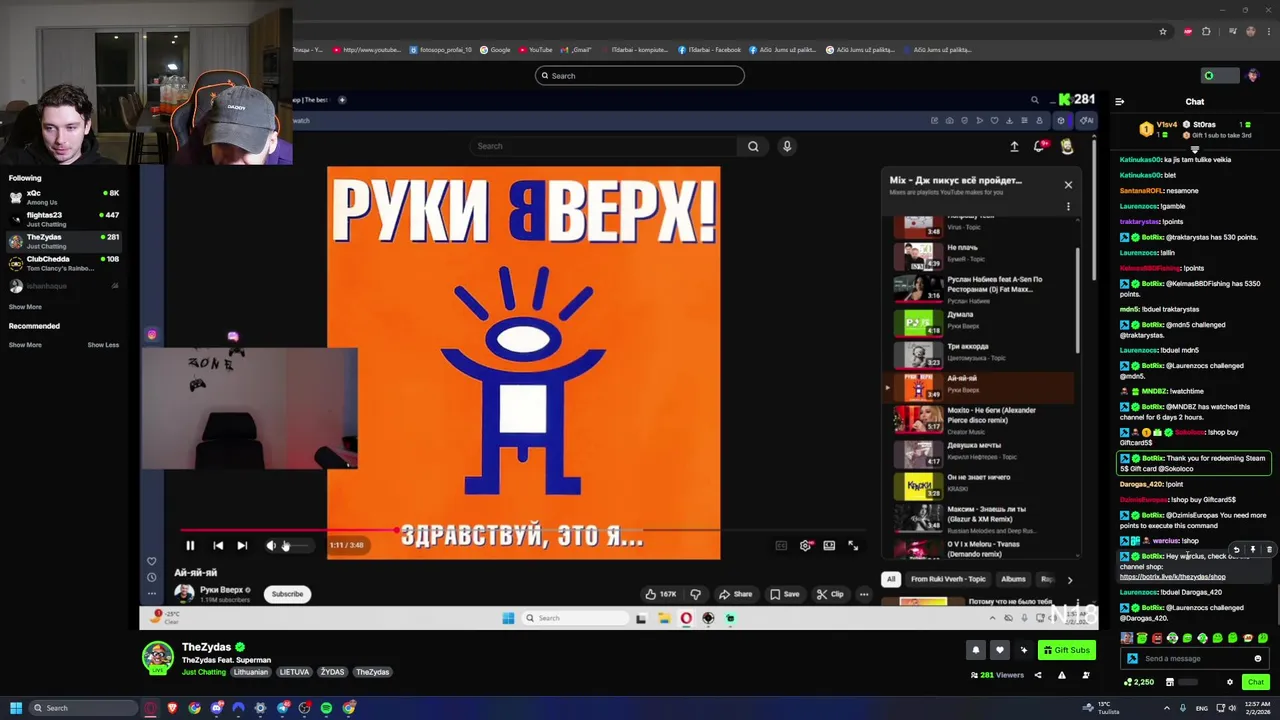Viewport: 1280px width, 720px height.
Task: Switch the YouTube player to theater mode
Action: tap(829, 545)
